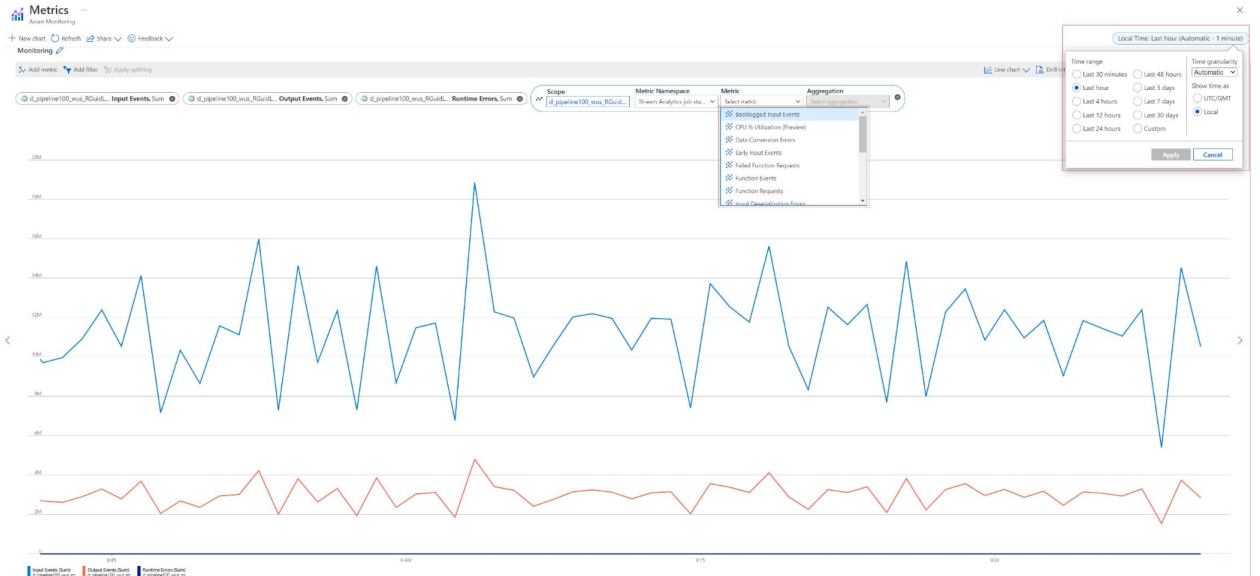Click the Add metric icon
This screenshot has height=576, width=1260.
point(22,70)
